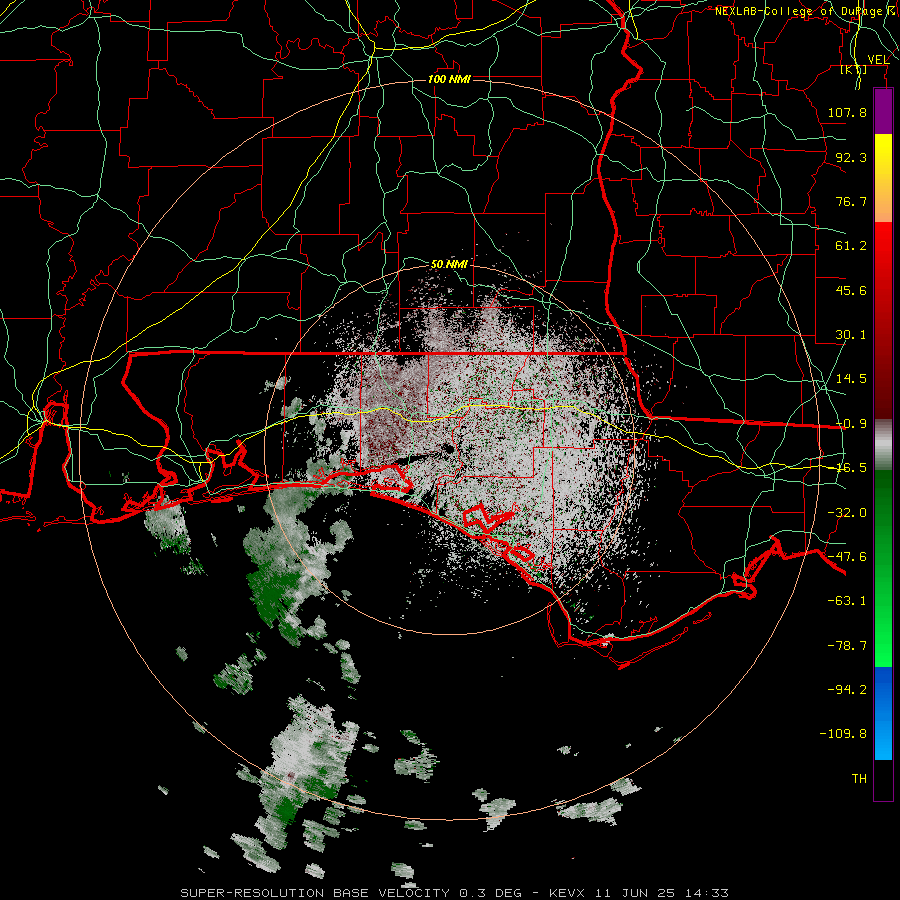The image size is (900, 900).
Task: Select the 61.2 velocity scale value
Action: pos(851,246)
